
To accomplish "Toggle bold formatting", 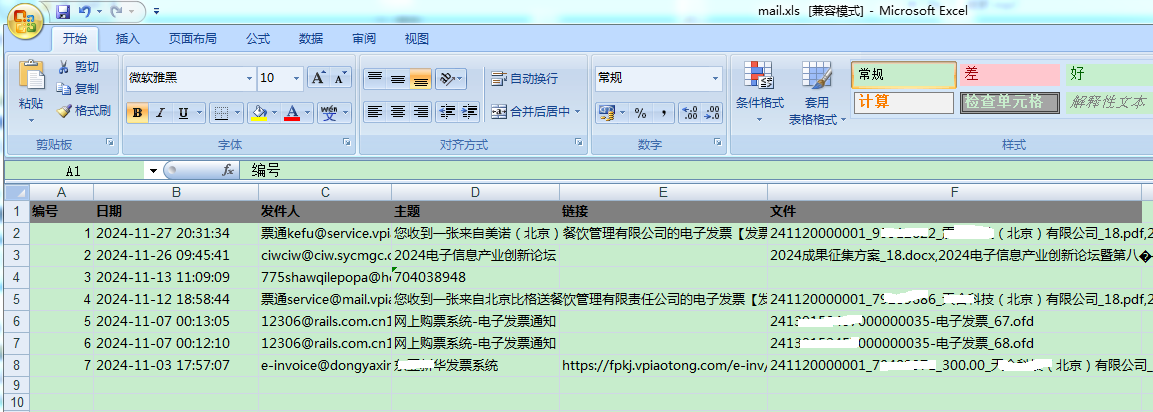I will (137, 113).
